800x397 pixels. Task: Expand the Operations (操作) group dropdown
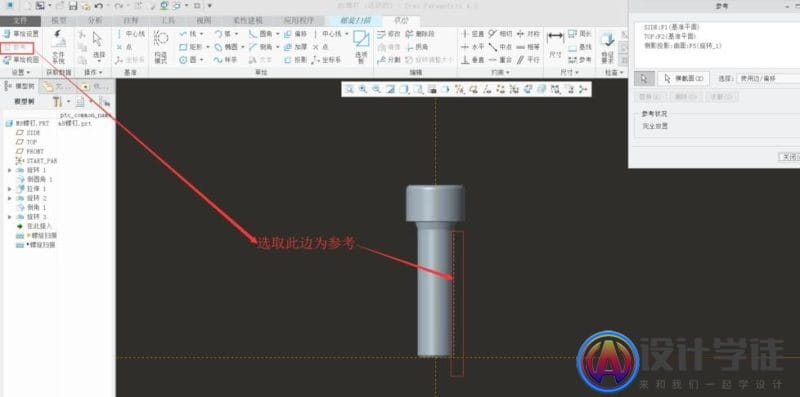[x=93, y=72]
